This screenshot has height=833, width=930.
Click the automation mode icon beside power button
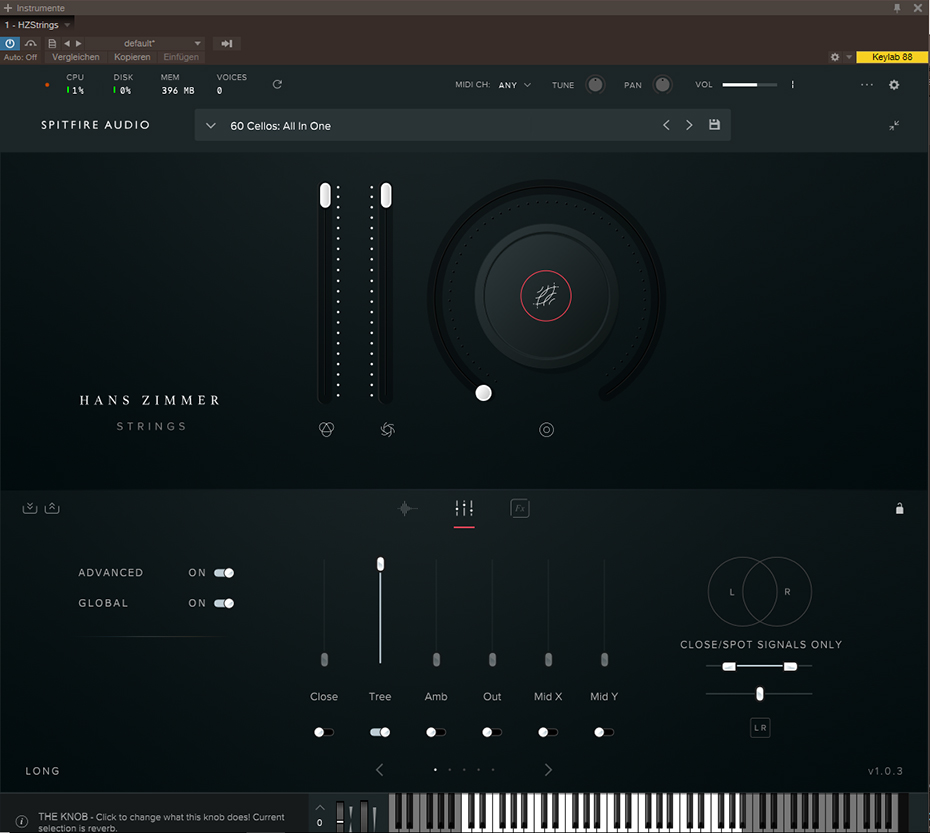click(31, 43)
